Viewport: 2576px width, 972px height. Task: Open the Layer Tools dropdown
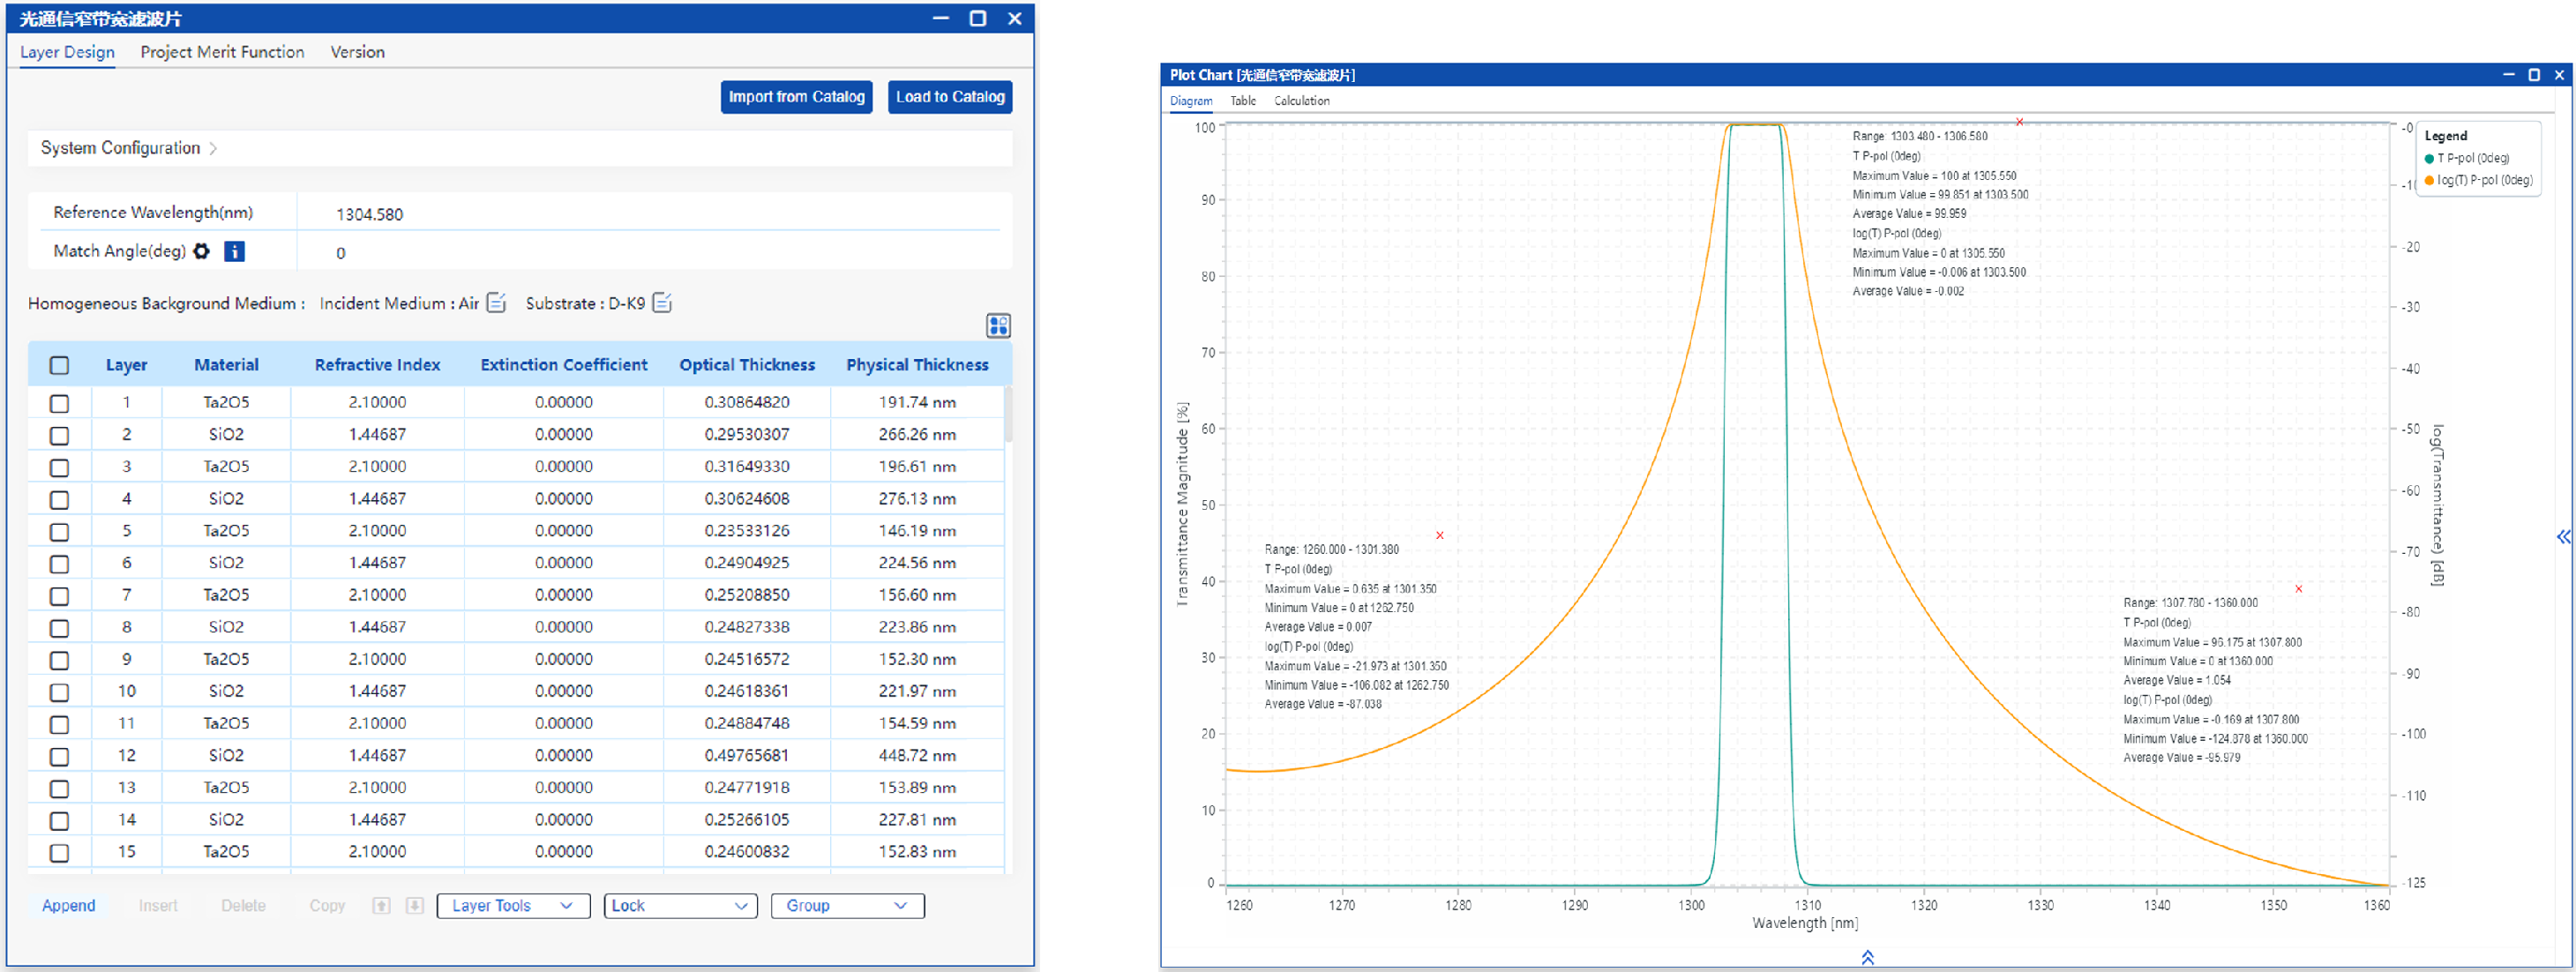513,906
